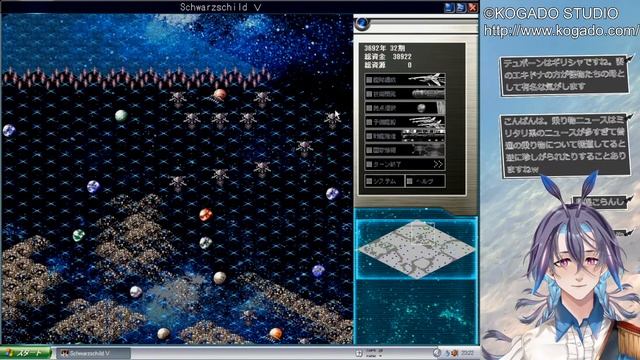Select the skull unit under the mouse cursor

coord(332,120)
